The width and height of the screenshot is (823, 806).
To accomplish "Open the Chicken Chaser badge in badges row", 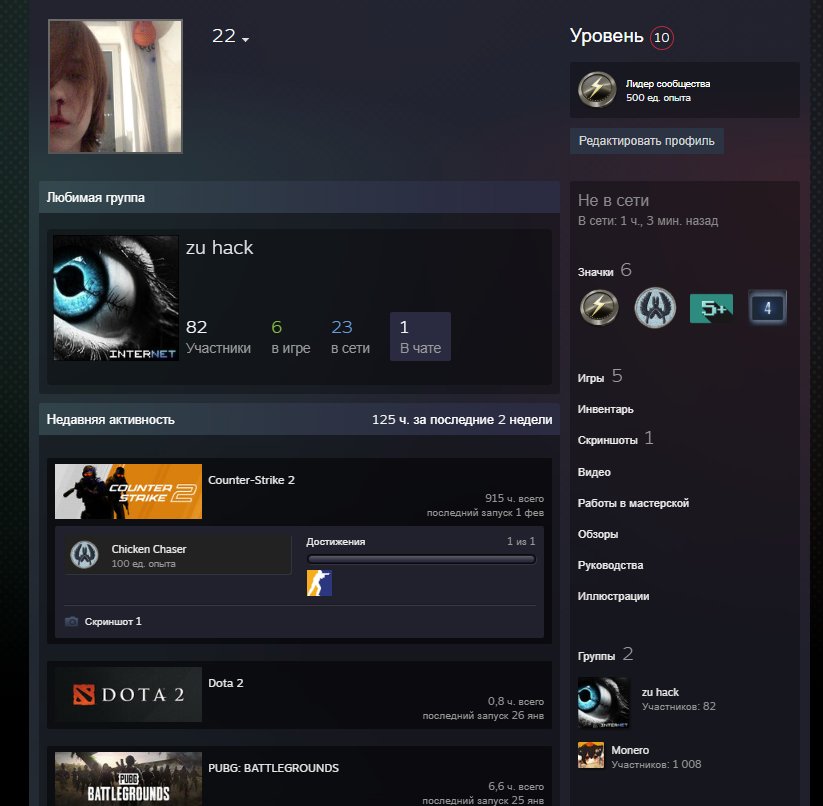I will click(655, 307).
